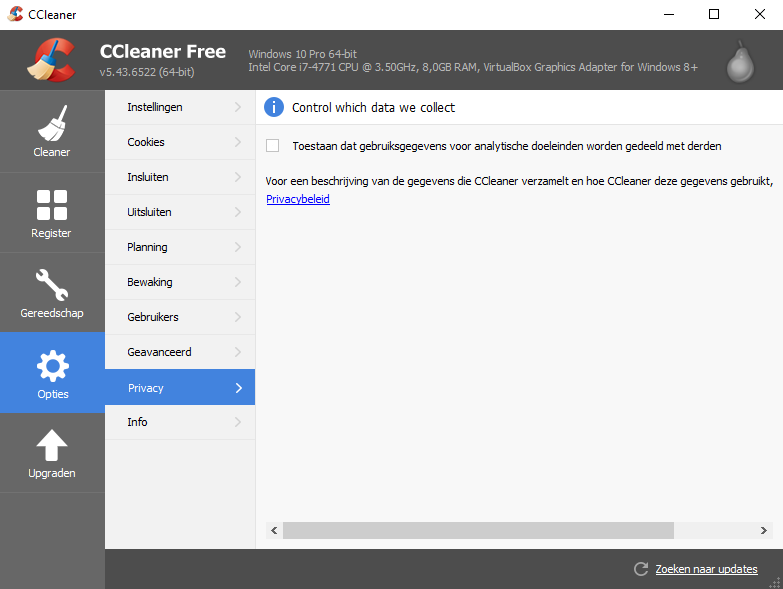The height and width of the screenshot is (589, 783).
Task: Click the Opties gear icon
Action: [x=52, y=366]
